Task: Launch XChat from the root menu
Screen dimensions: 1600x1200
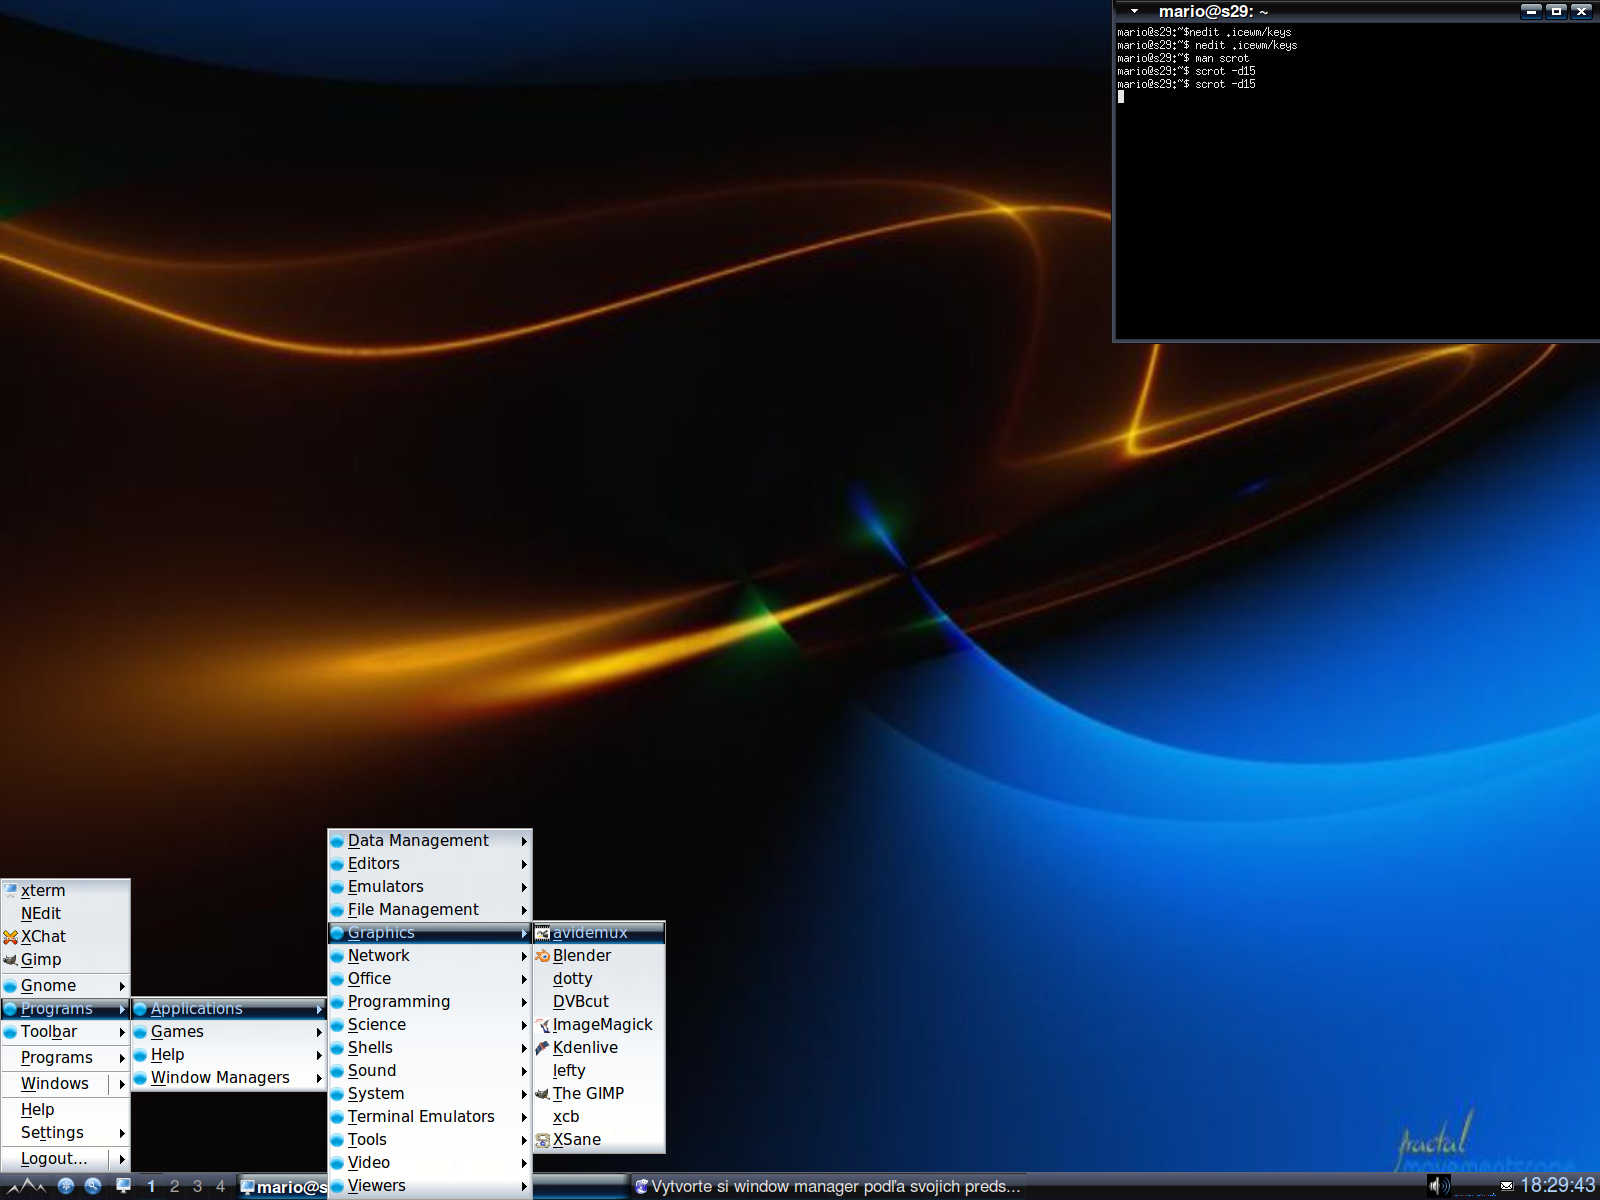Action: (x=66, y=936)
